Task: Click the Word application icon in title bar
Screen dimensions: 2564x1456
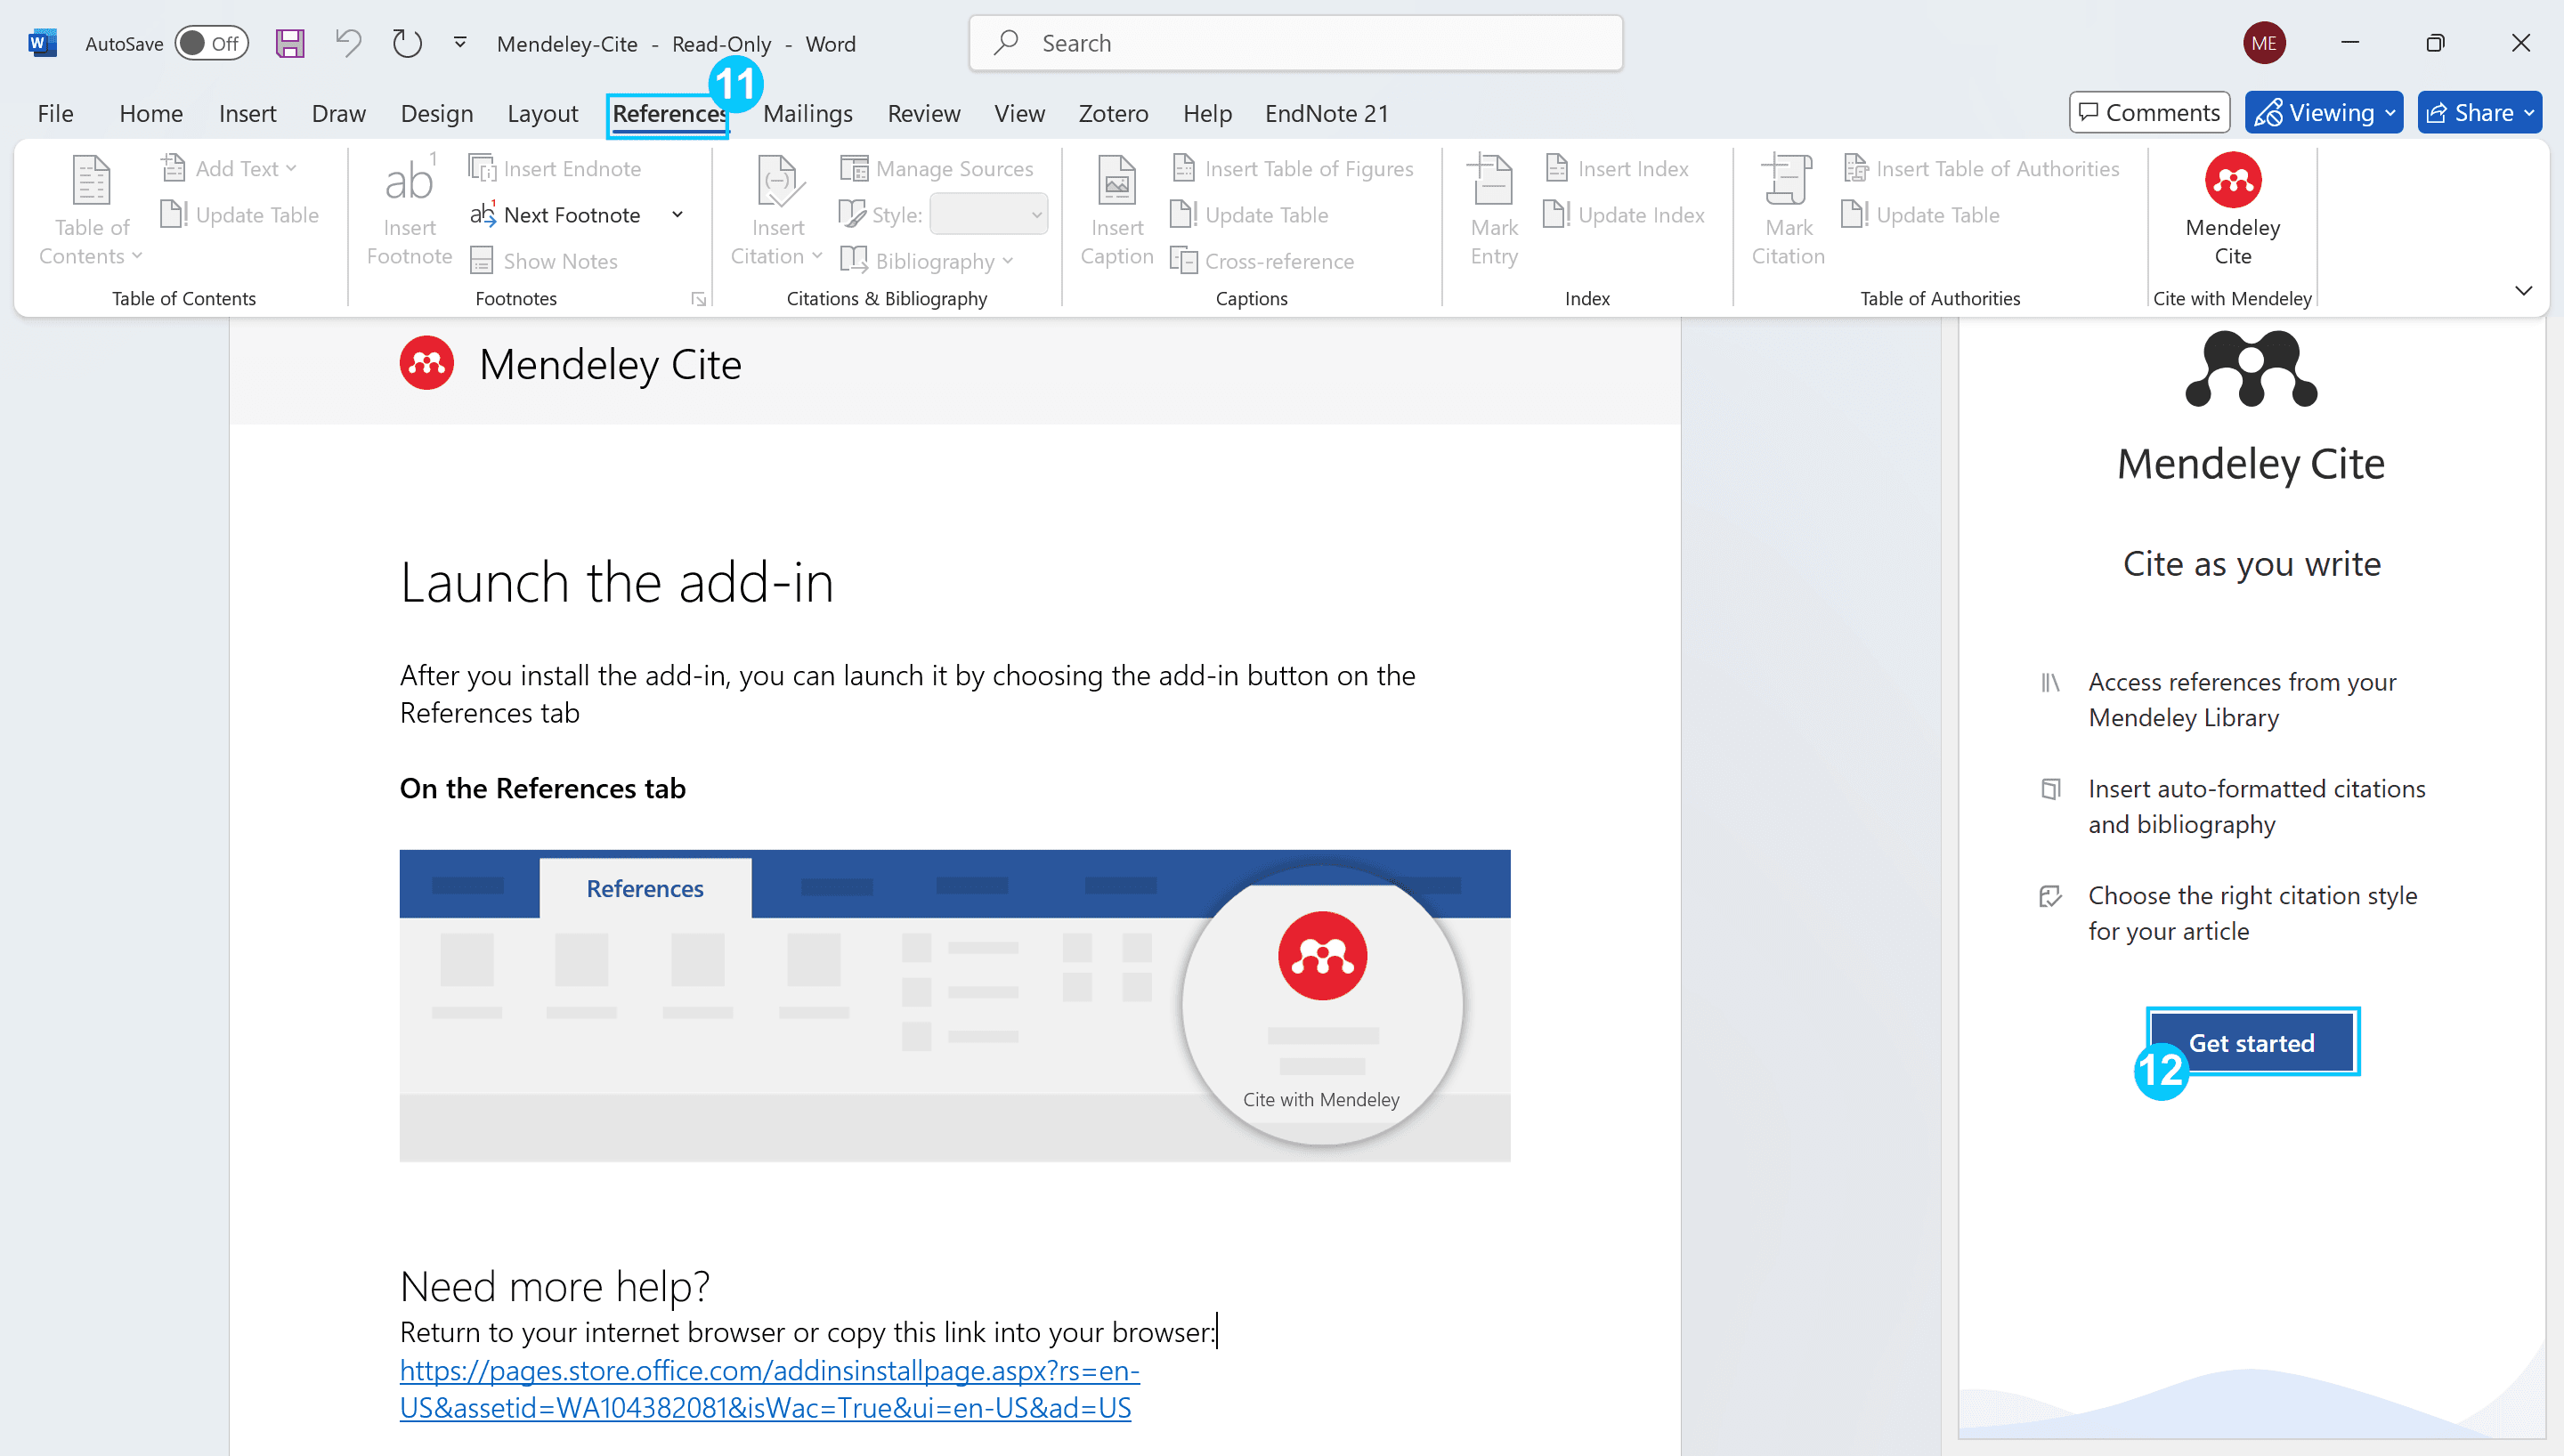Action: (x=42, y=43)
